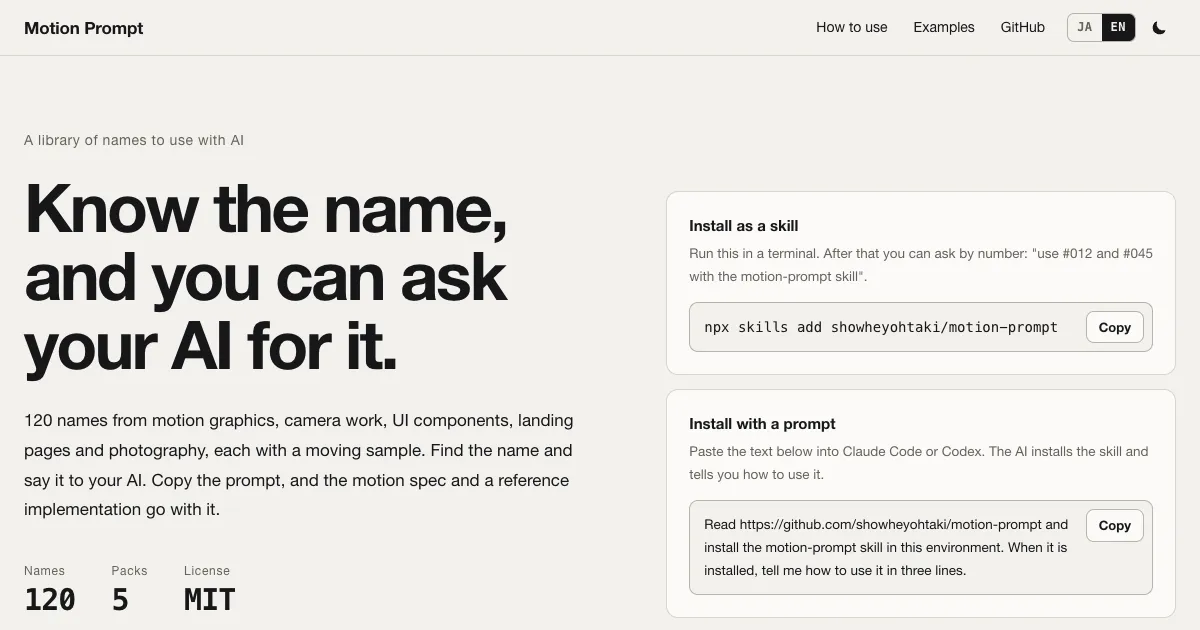The width and height of the screenshot is (1200, 630).
Task: Select the EN language option
Action: (x=1118, y=28)
